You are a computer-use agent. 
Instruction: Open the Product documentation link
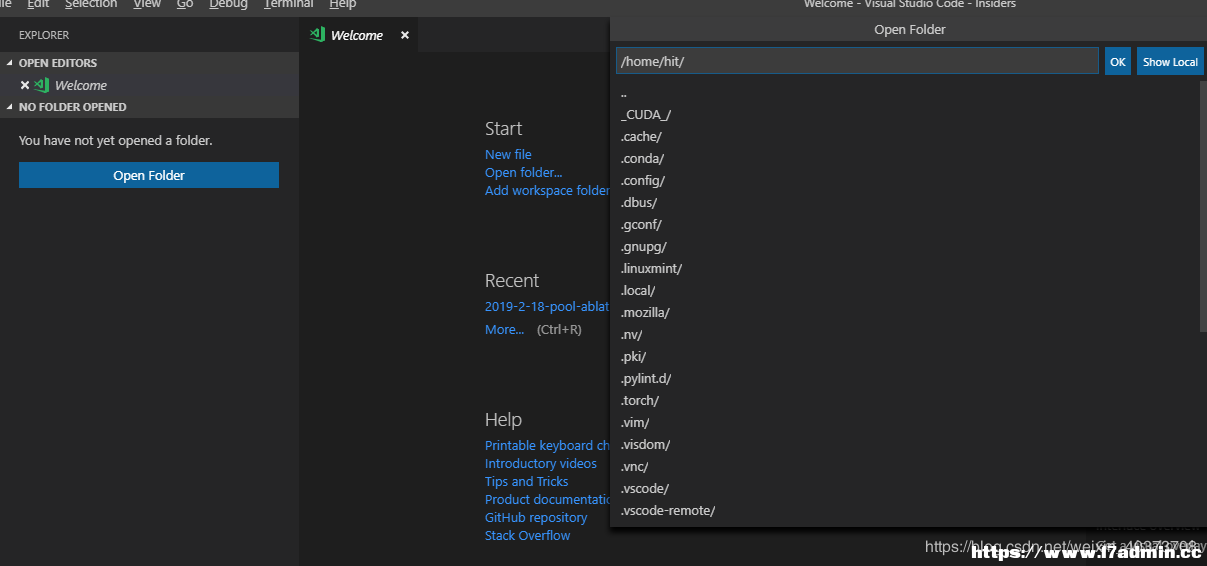click(x=547, y=499)
